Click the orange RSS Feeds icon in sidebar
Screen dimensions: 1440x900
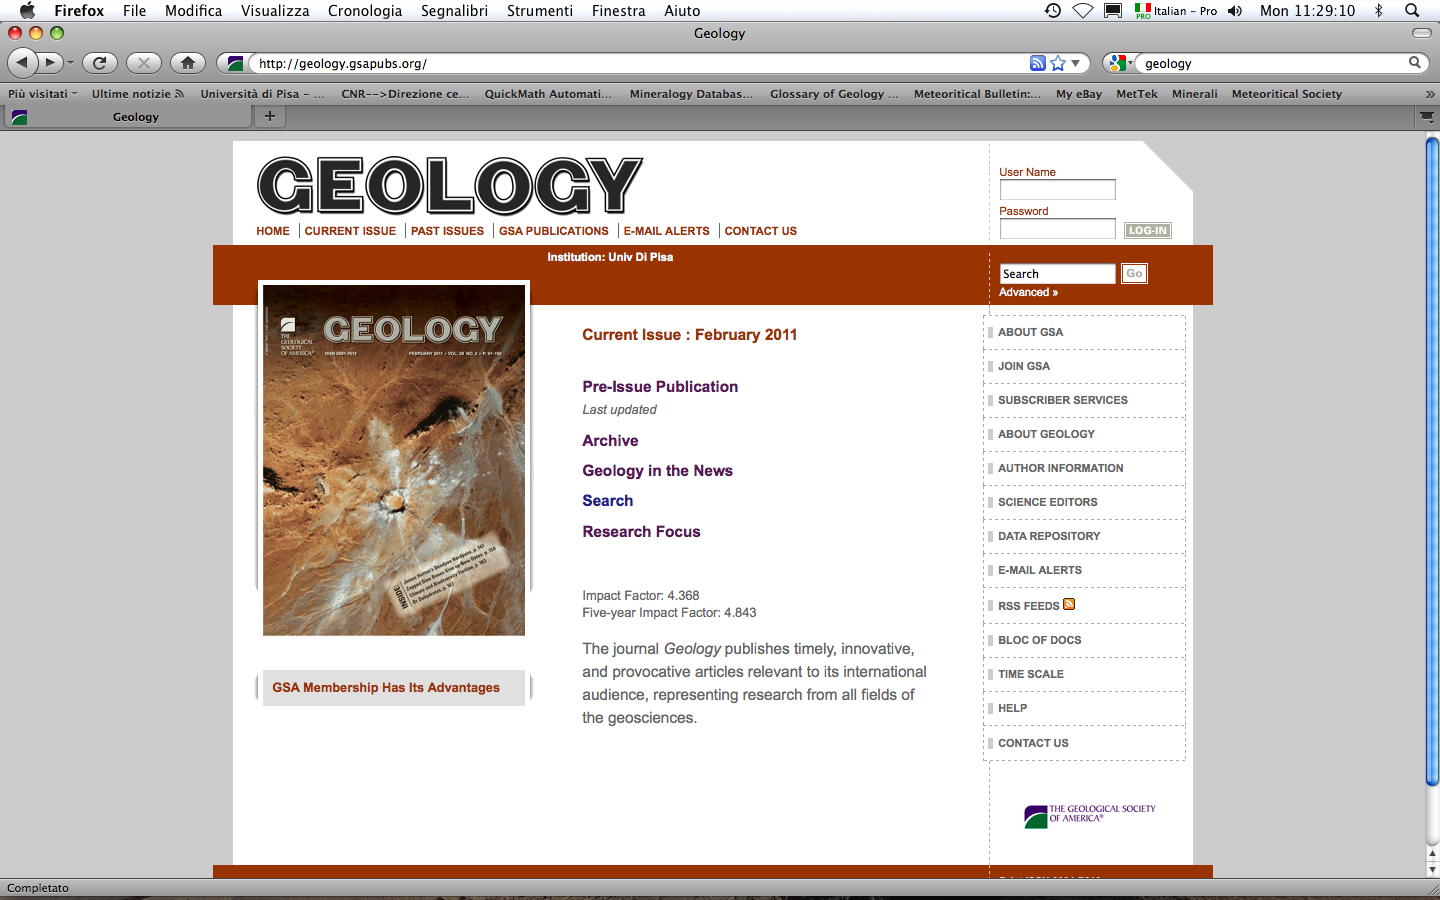(x=1069, y=604)
